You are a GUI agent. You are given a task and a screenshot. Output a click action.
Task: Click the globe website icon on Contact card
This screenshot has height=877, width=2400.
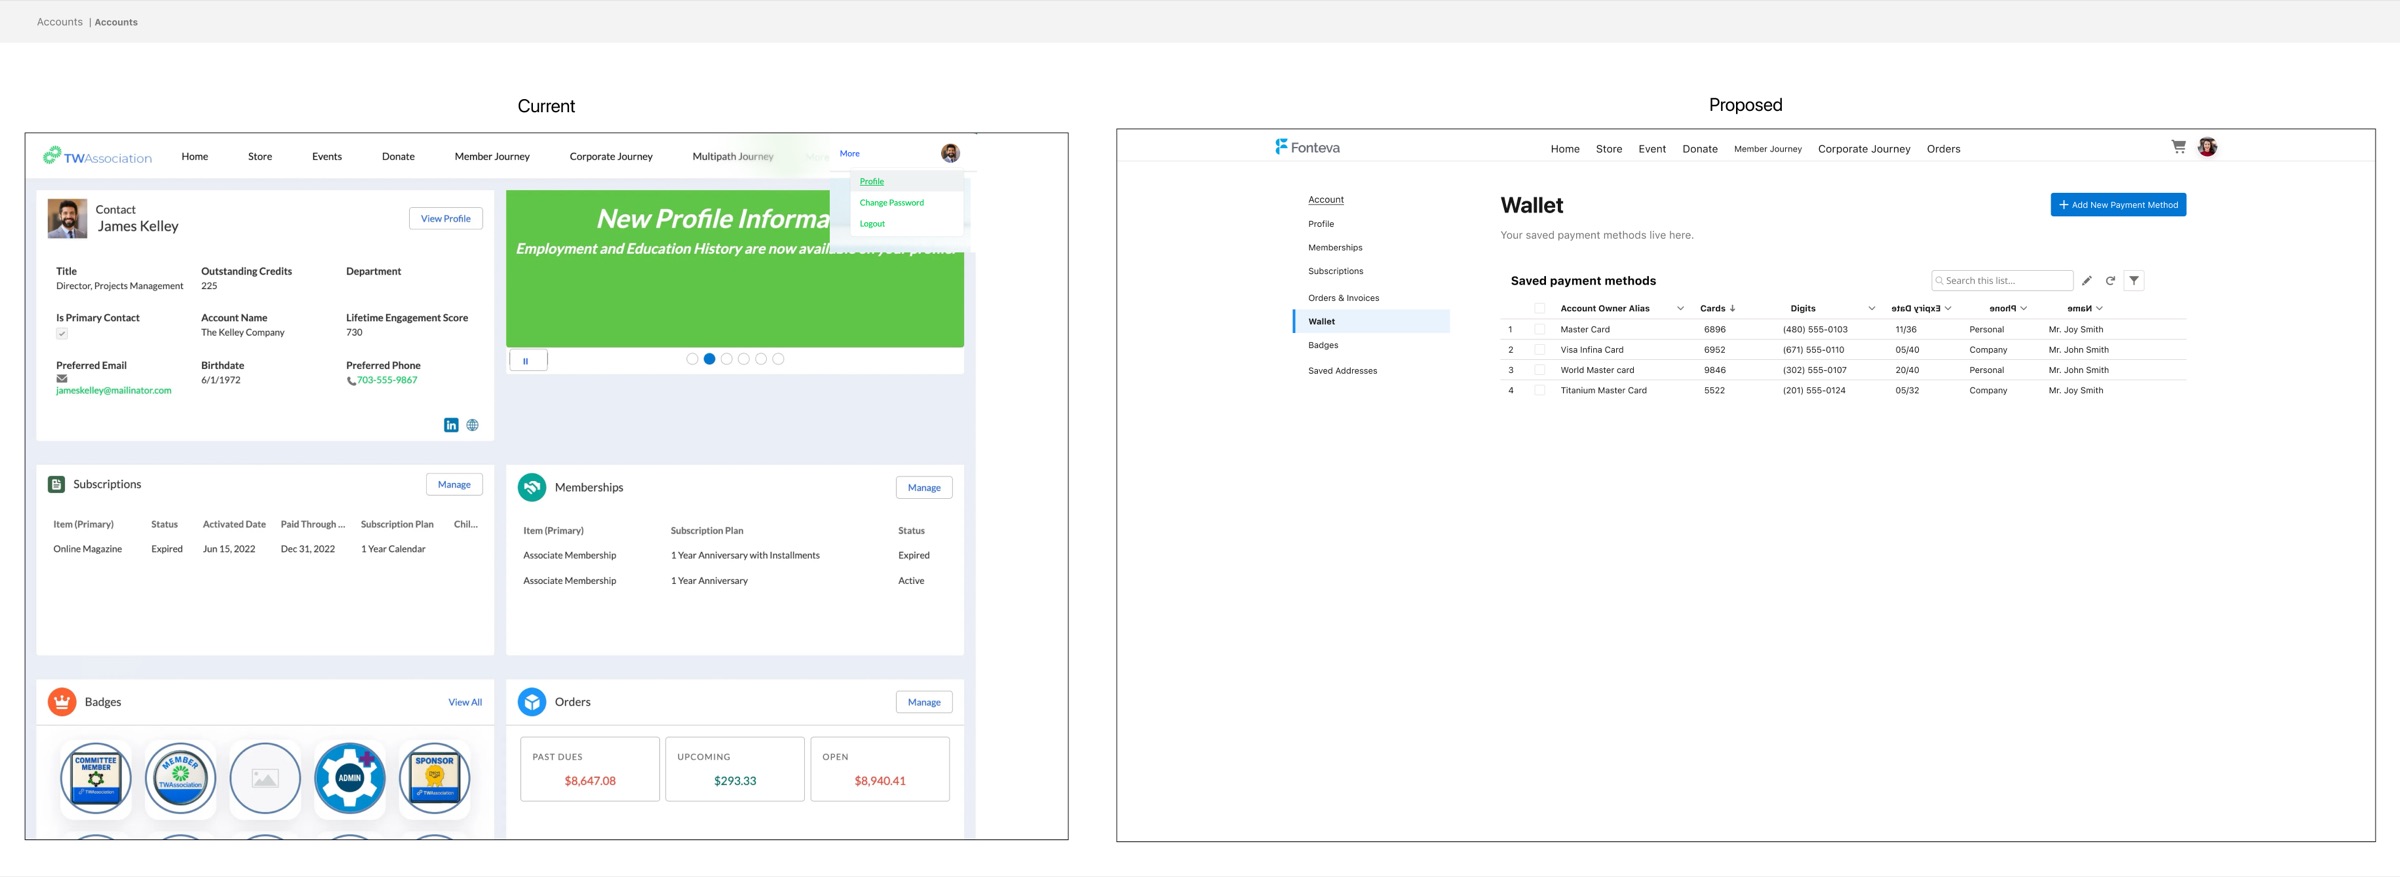tap(472, 425)
